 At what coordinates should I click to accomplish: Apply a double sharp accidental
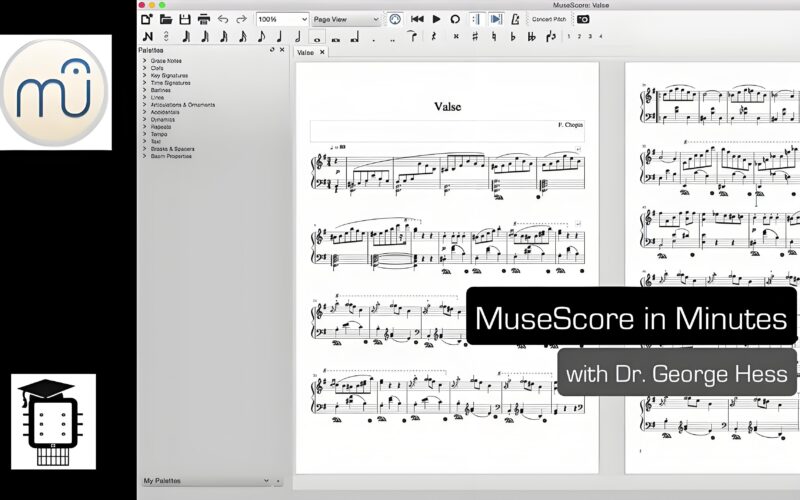pyautogui.click(x=456, y=36)
